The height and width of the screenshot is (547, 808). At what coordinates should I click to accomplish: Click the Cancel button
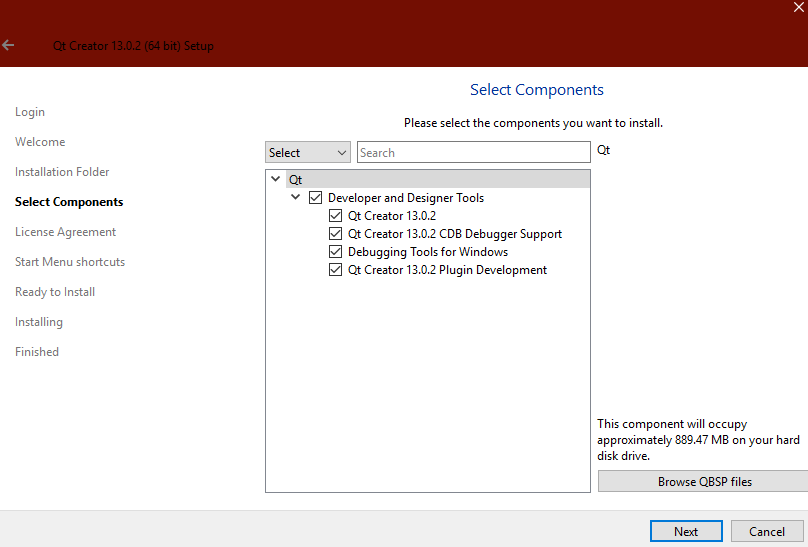(767, 531)
